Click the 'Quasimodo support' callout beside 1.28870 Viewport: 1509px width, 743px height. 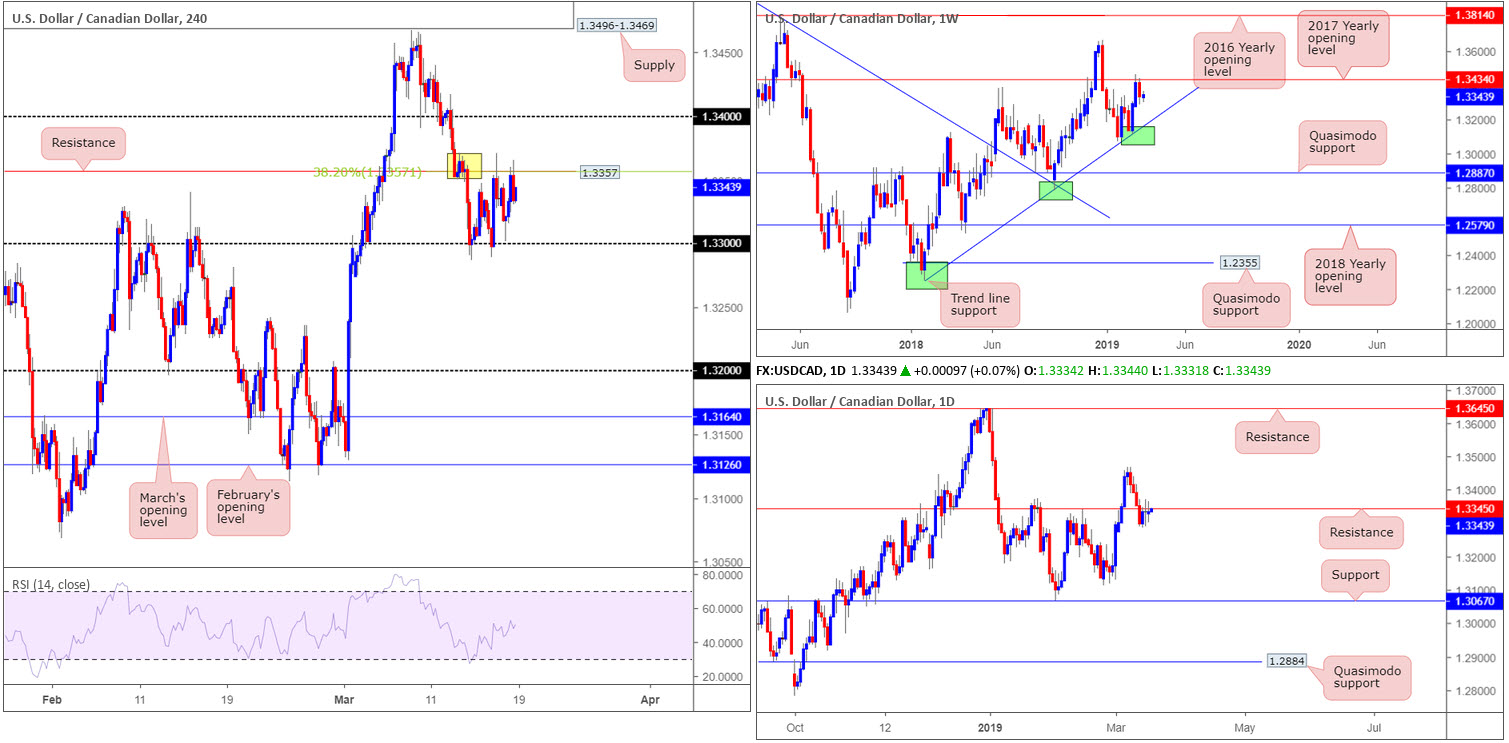[x=1342, y=141]
